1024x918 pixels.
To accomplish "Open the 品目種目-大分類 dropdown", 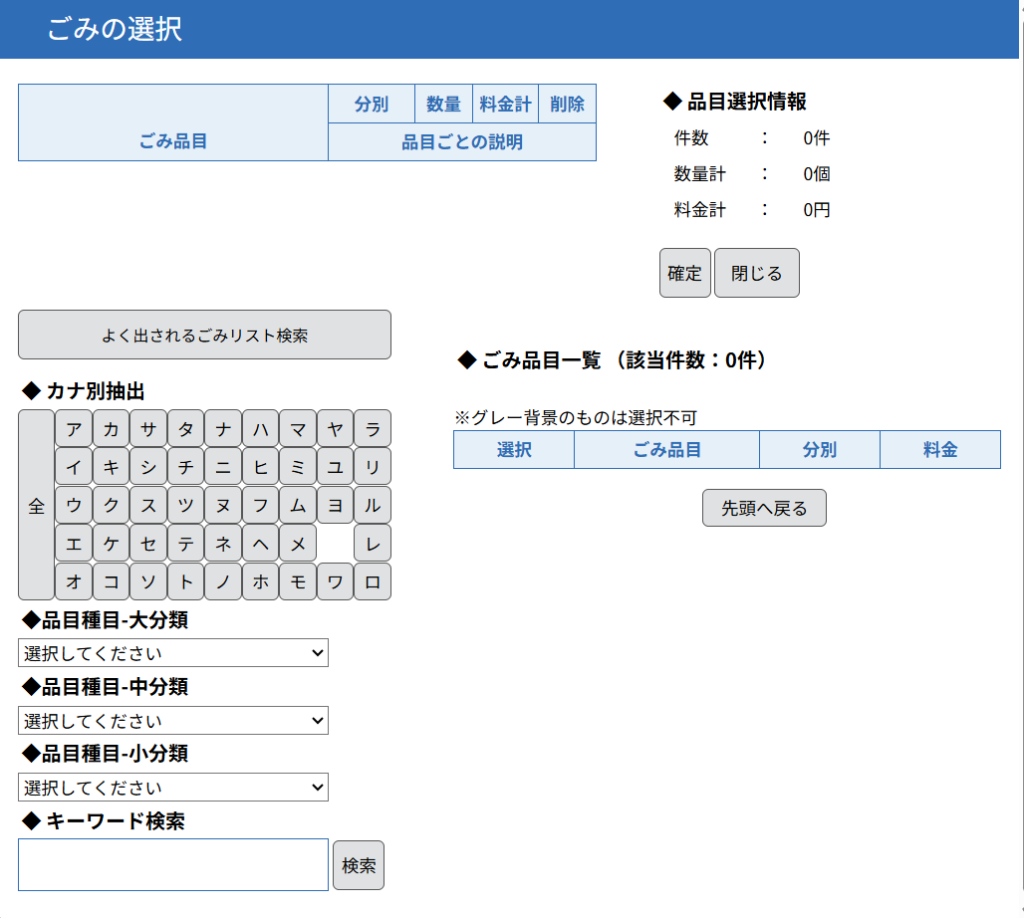I will tap(172, 652).
